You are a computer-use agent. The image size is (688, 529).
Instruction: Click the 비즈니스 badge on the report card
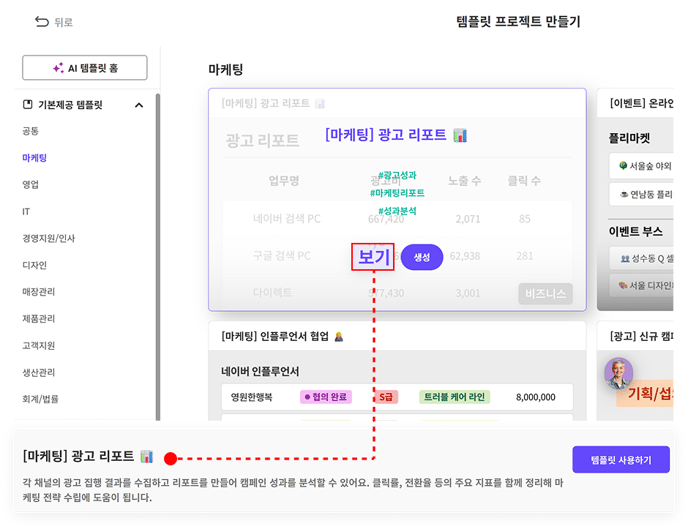coord(545,293)
